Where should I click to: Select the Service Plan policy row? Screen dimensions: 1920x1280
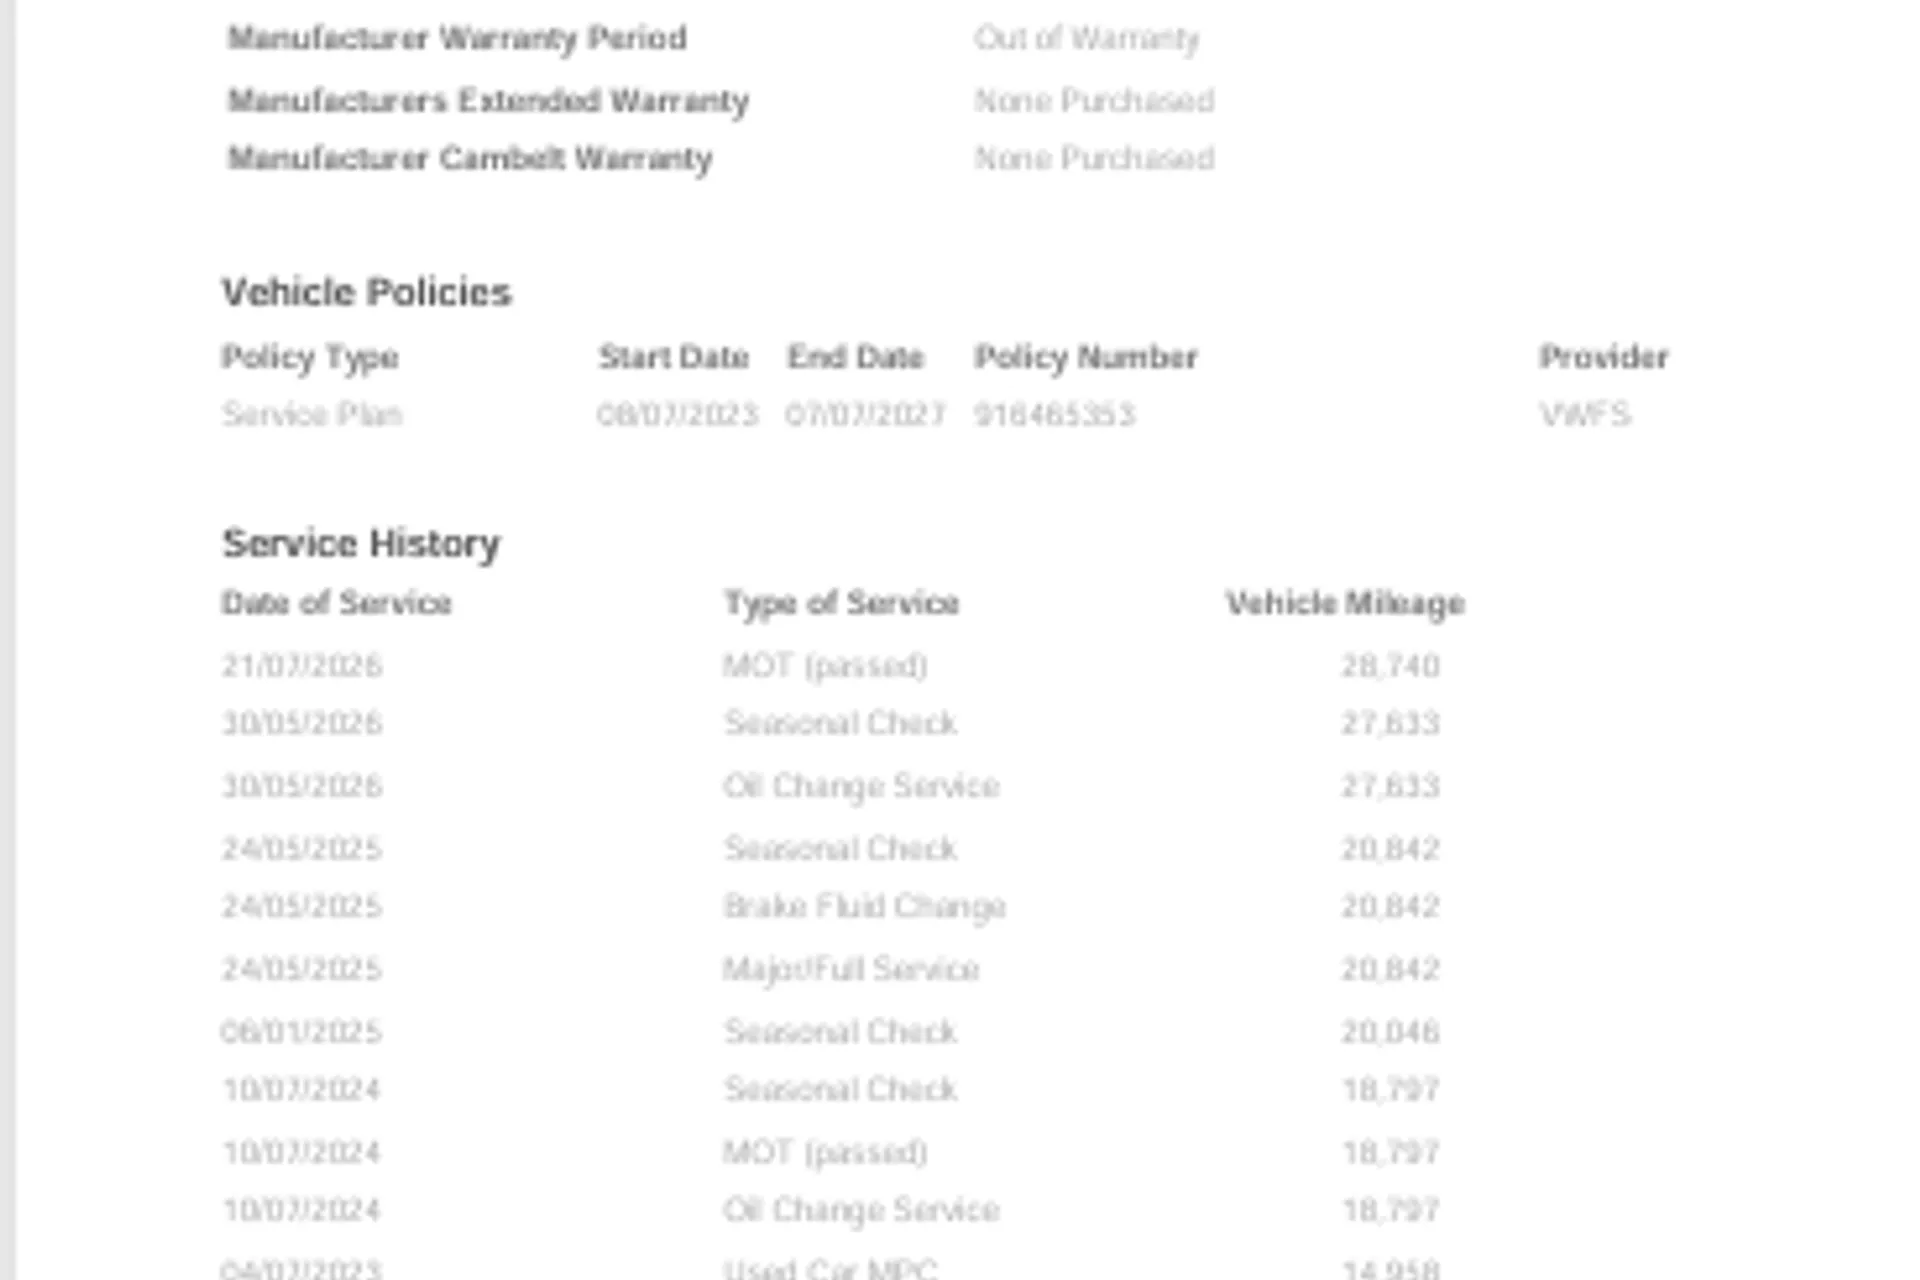[926, 414]
